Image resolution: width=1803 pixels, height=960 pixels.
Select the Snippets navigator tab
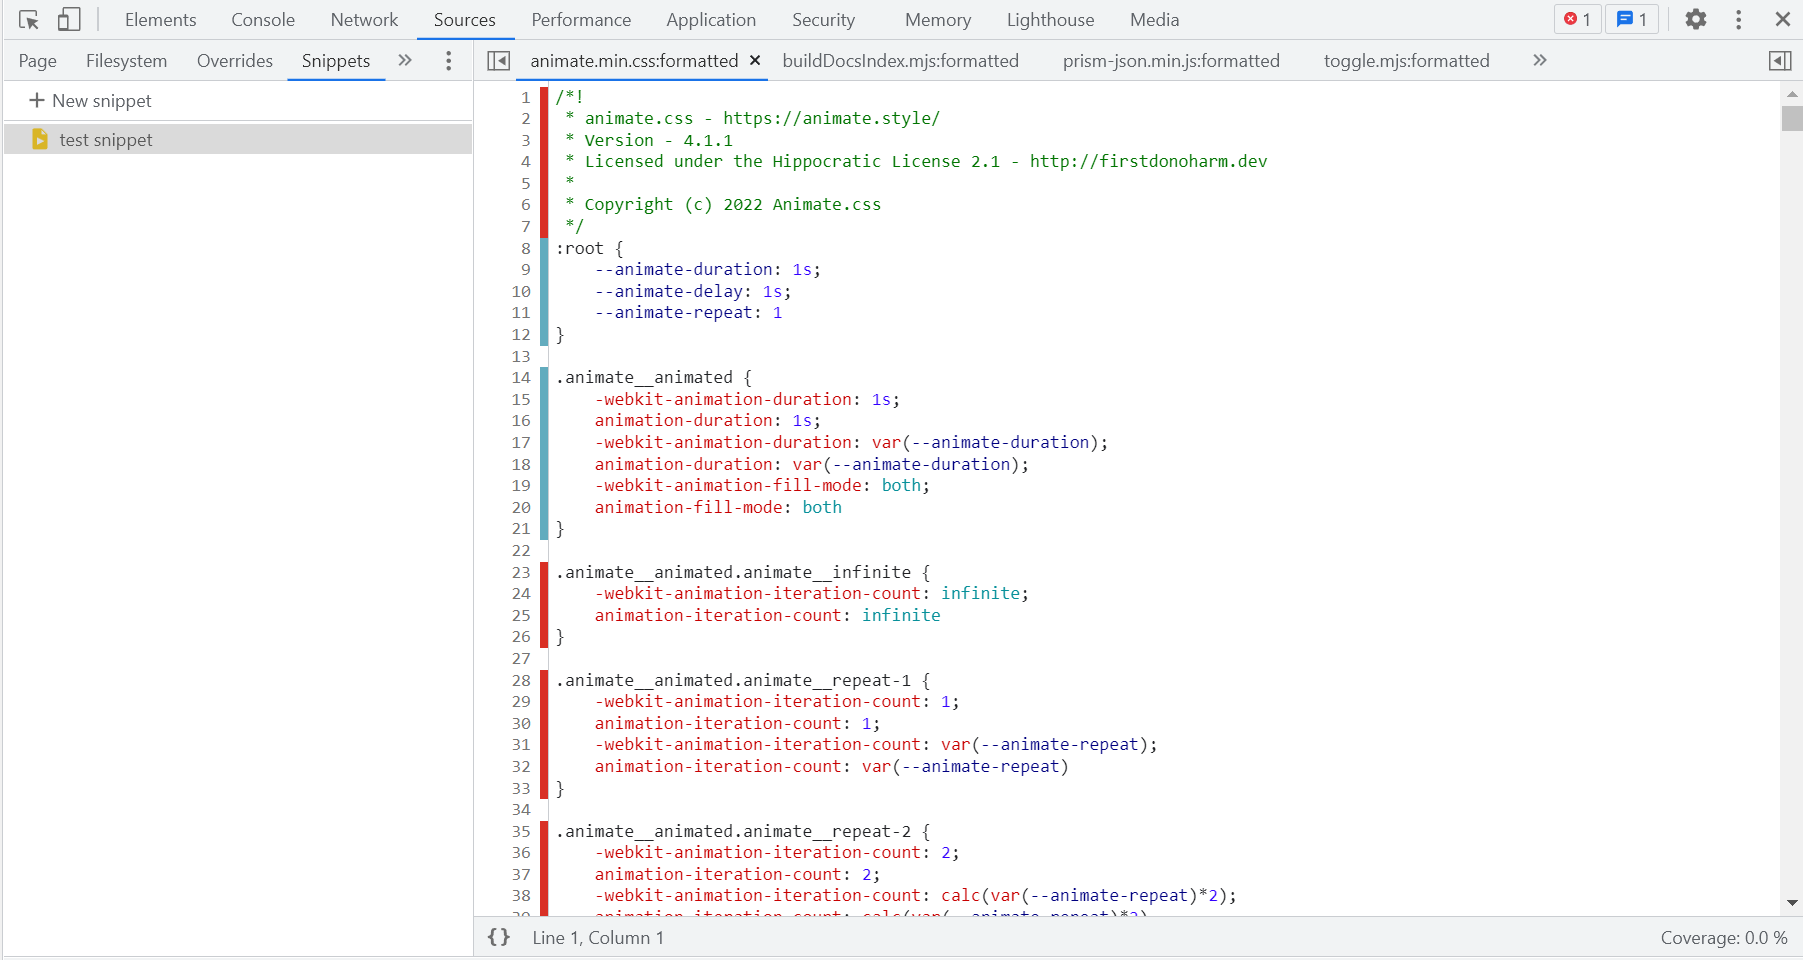[336, 61]
